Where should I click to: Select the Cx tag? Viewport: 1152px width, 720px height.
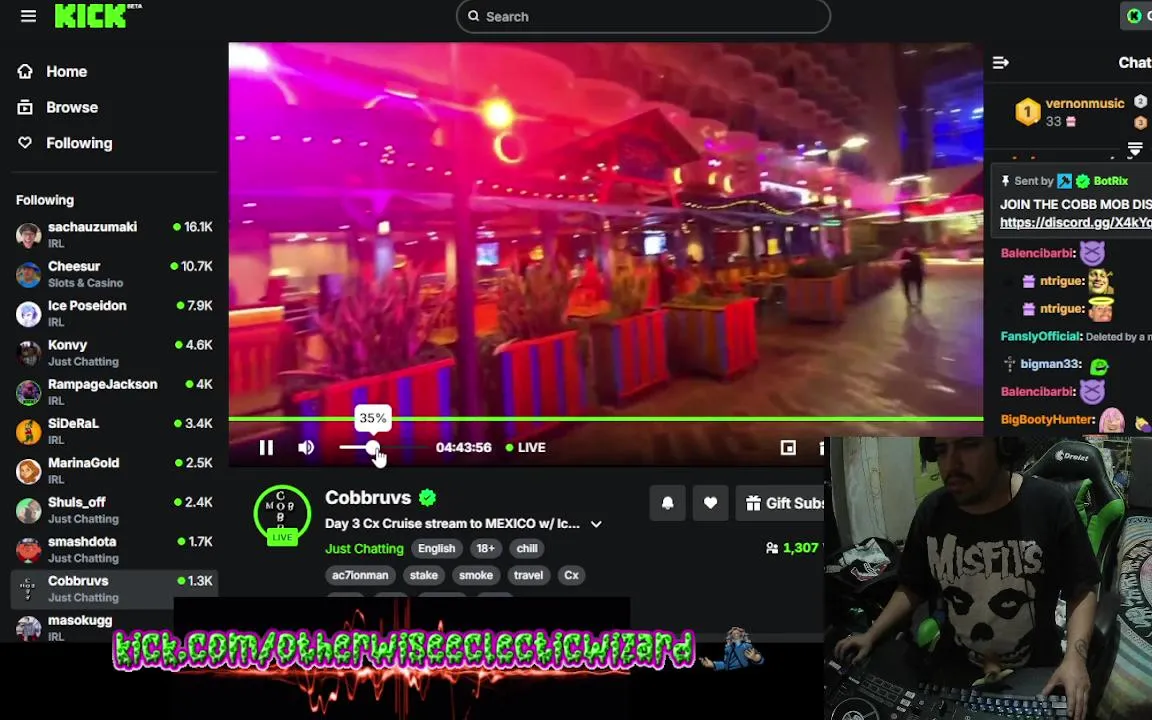(572, 575)
